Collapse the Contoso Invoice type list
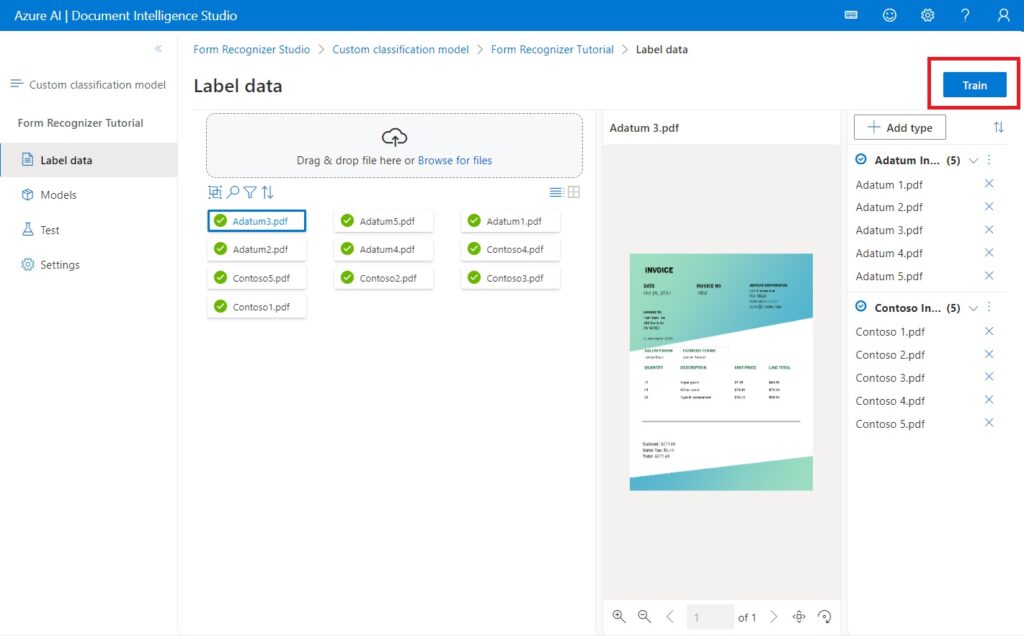 coord(973,308)
